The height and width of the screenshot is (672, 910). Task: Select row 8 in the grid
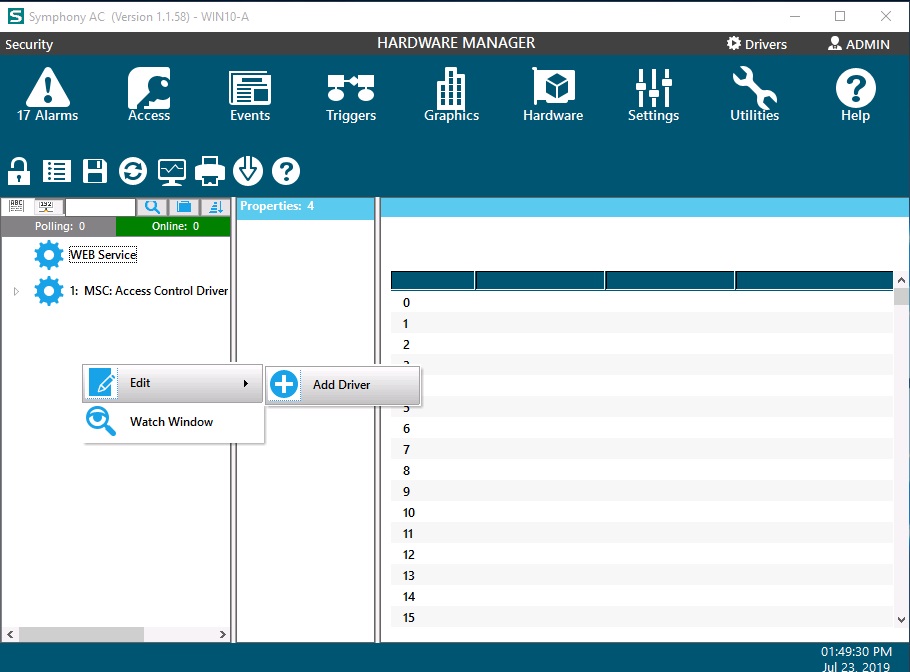(642, 470)
